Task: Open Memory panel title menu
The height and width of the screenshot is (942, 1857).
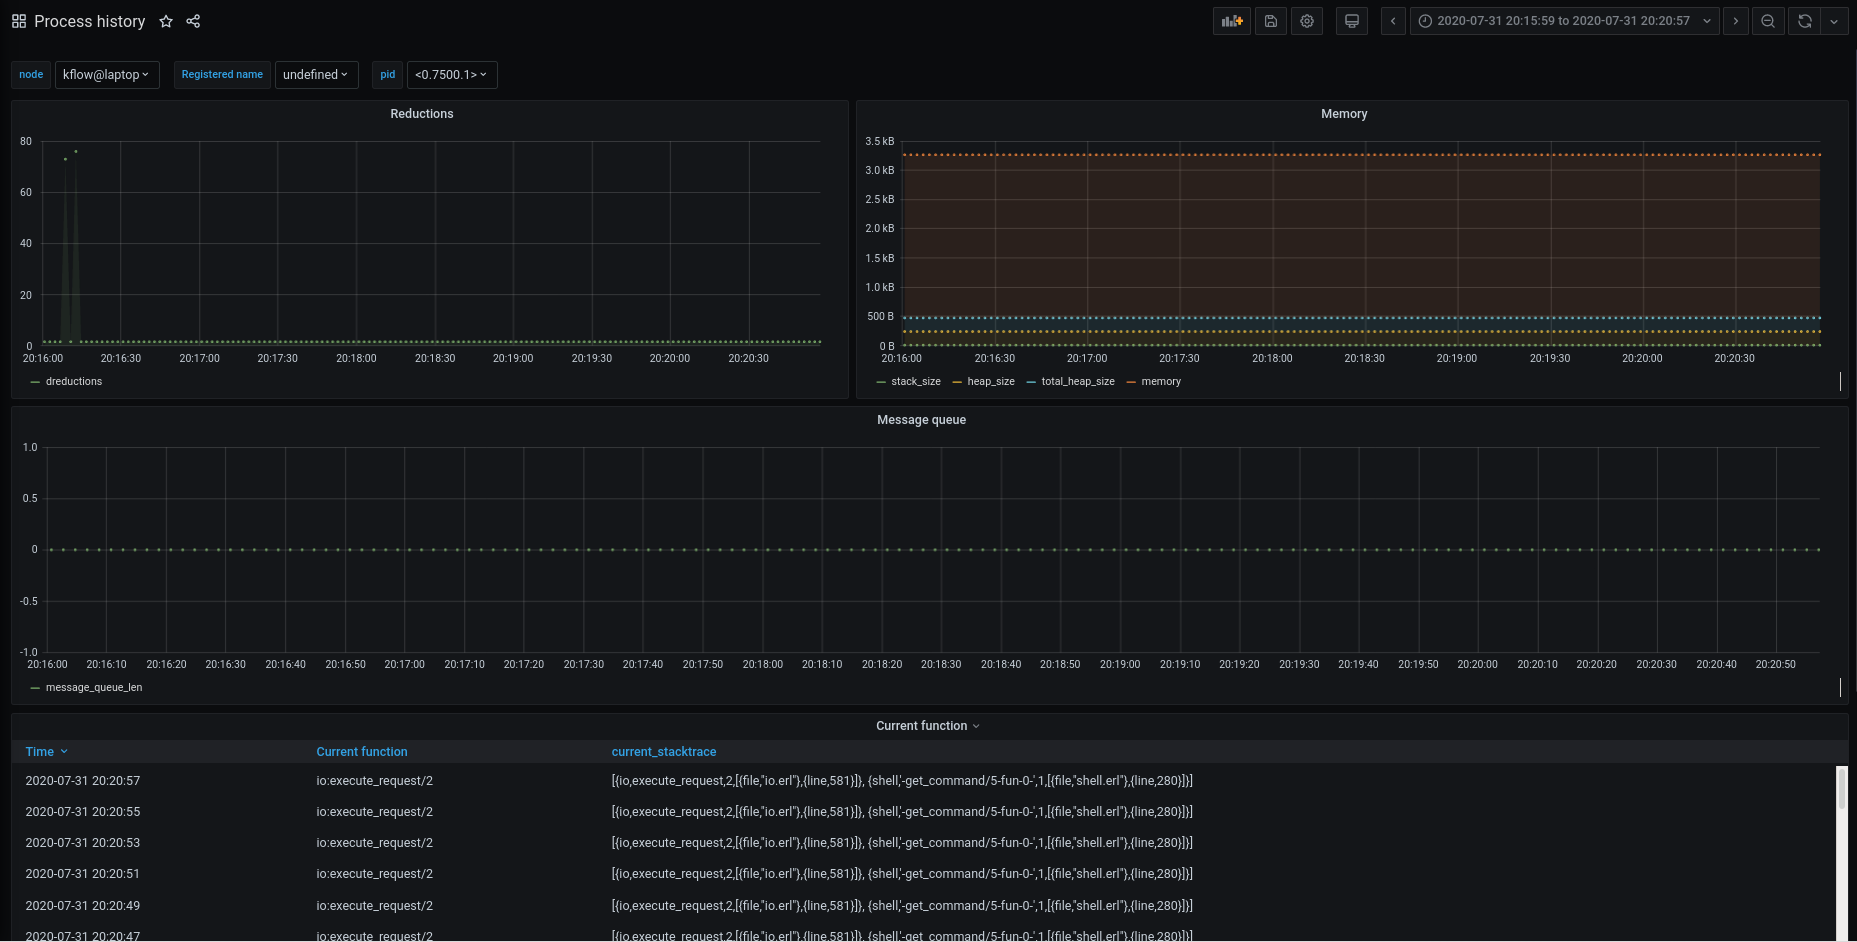Action: (1343, 114)
